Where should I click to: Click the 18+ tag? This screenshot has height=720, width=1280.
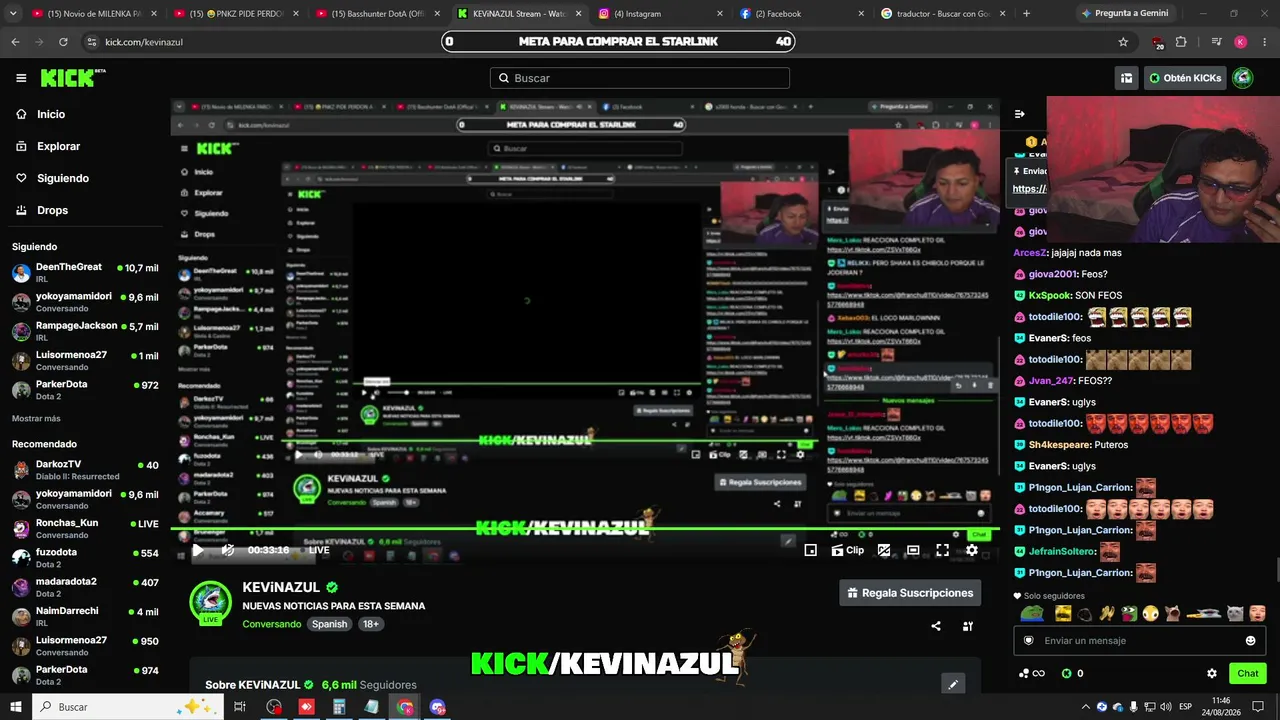tap(370, 624)
